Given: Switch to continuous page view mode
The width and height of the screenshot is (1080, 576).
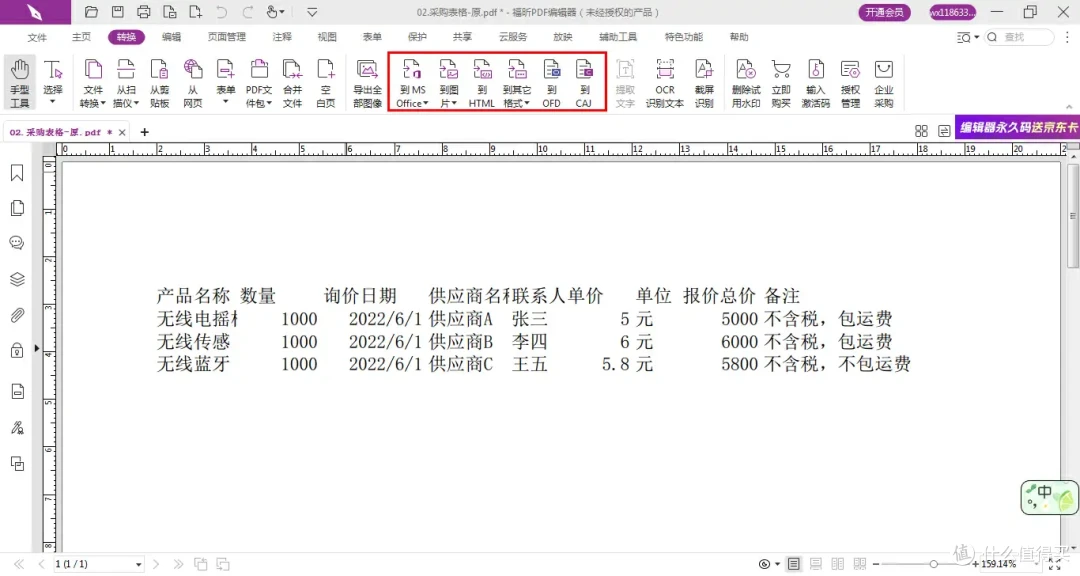Looking at the screenshot, I should (x=816, y=564).
